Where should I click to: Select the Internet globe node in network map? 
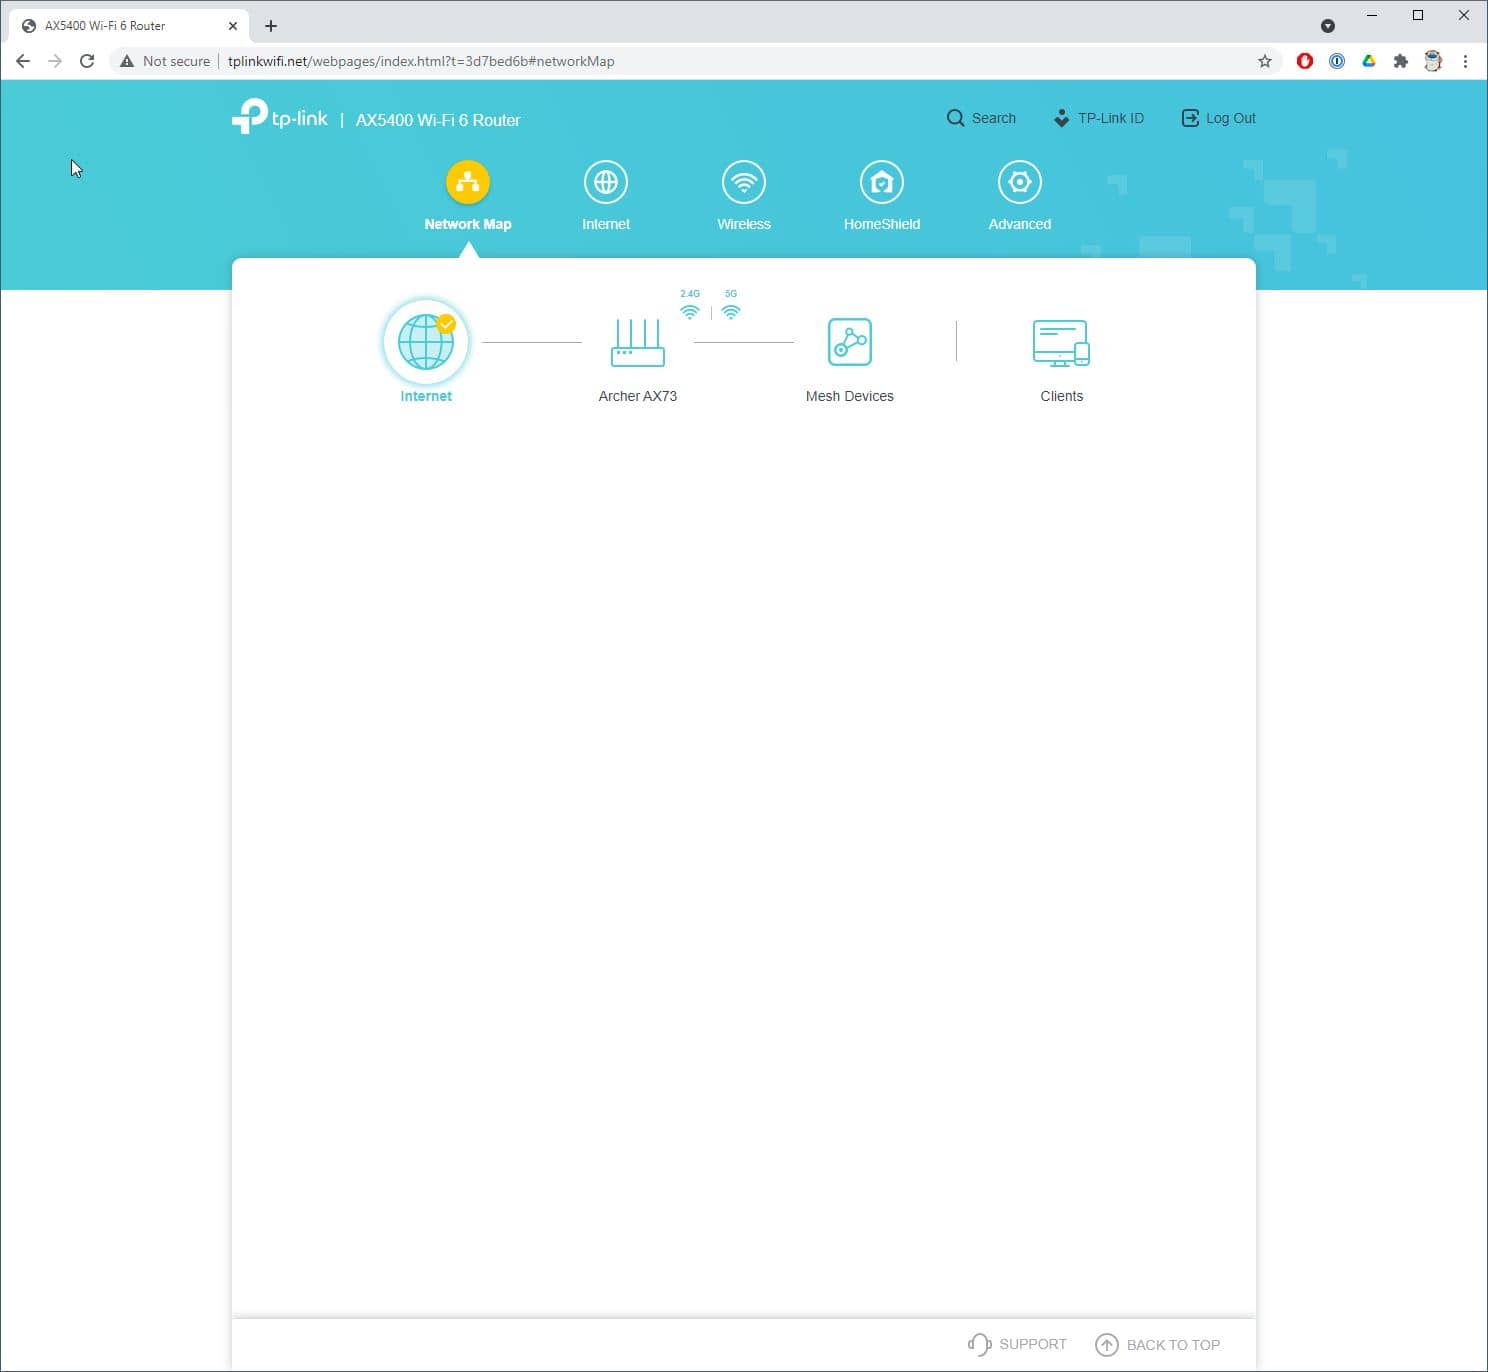[x=426, y=342]
